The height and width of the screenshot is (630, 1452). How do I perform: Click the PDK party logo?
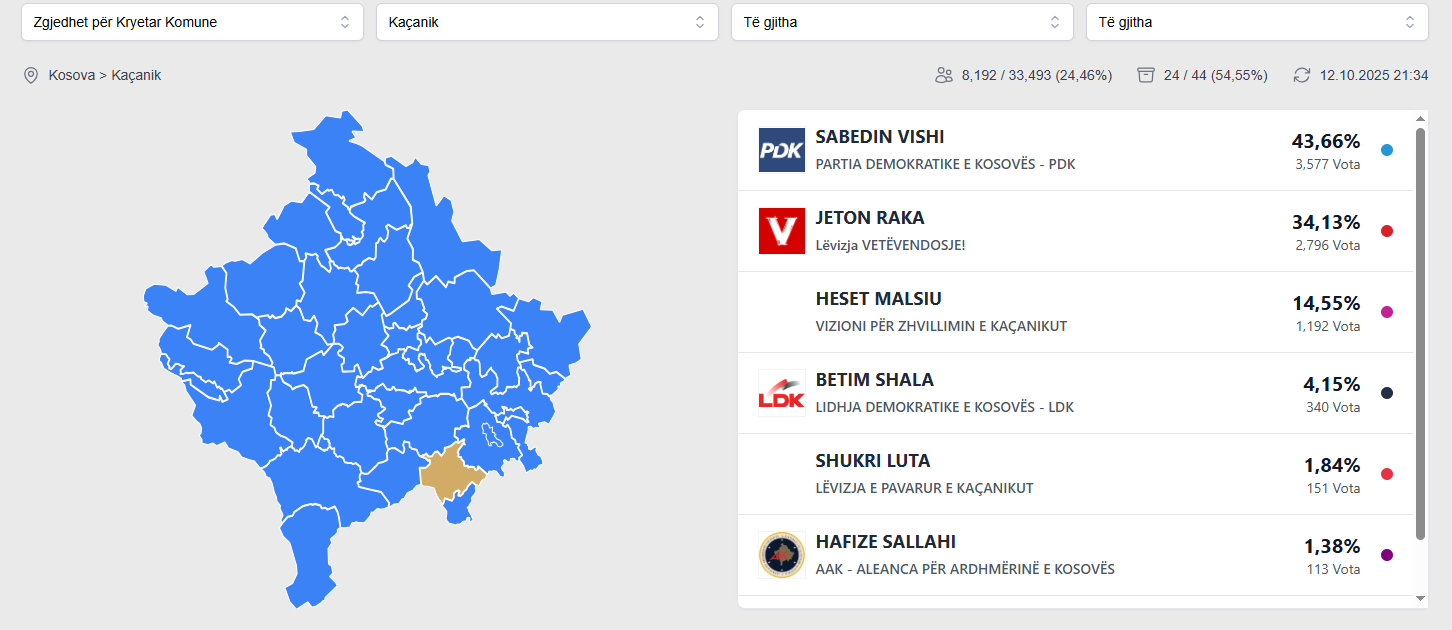(x=781, y=150)
